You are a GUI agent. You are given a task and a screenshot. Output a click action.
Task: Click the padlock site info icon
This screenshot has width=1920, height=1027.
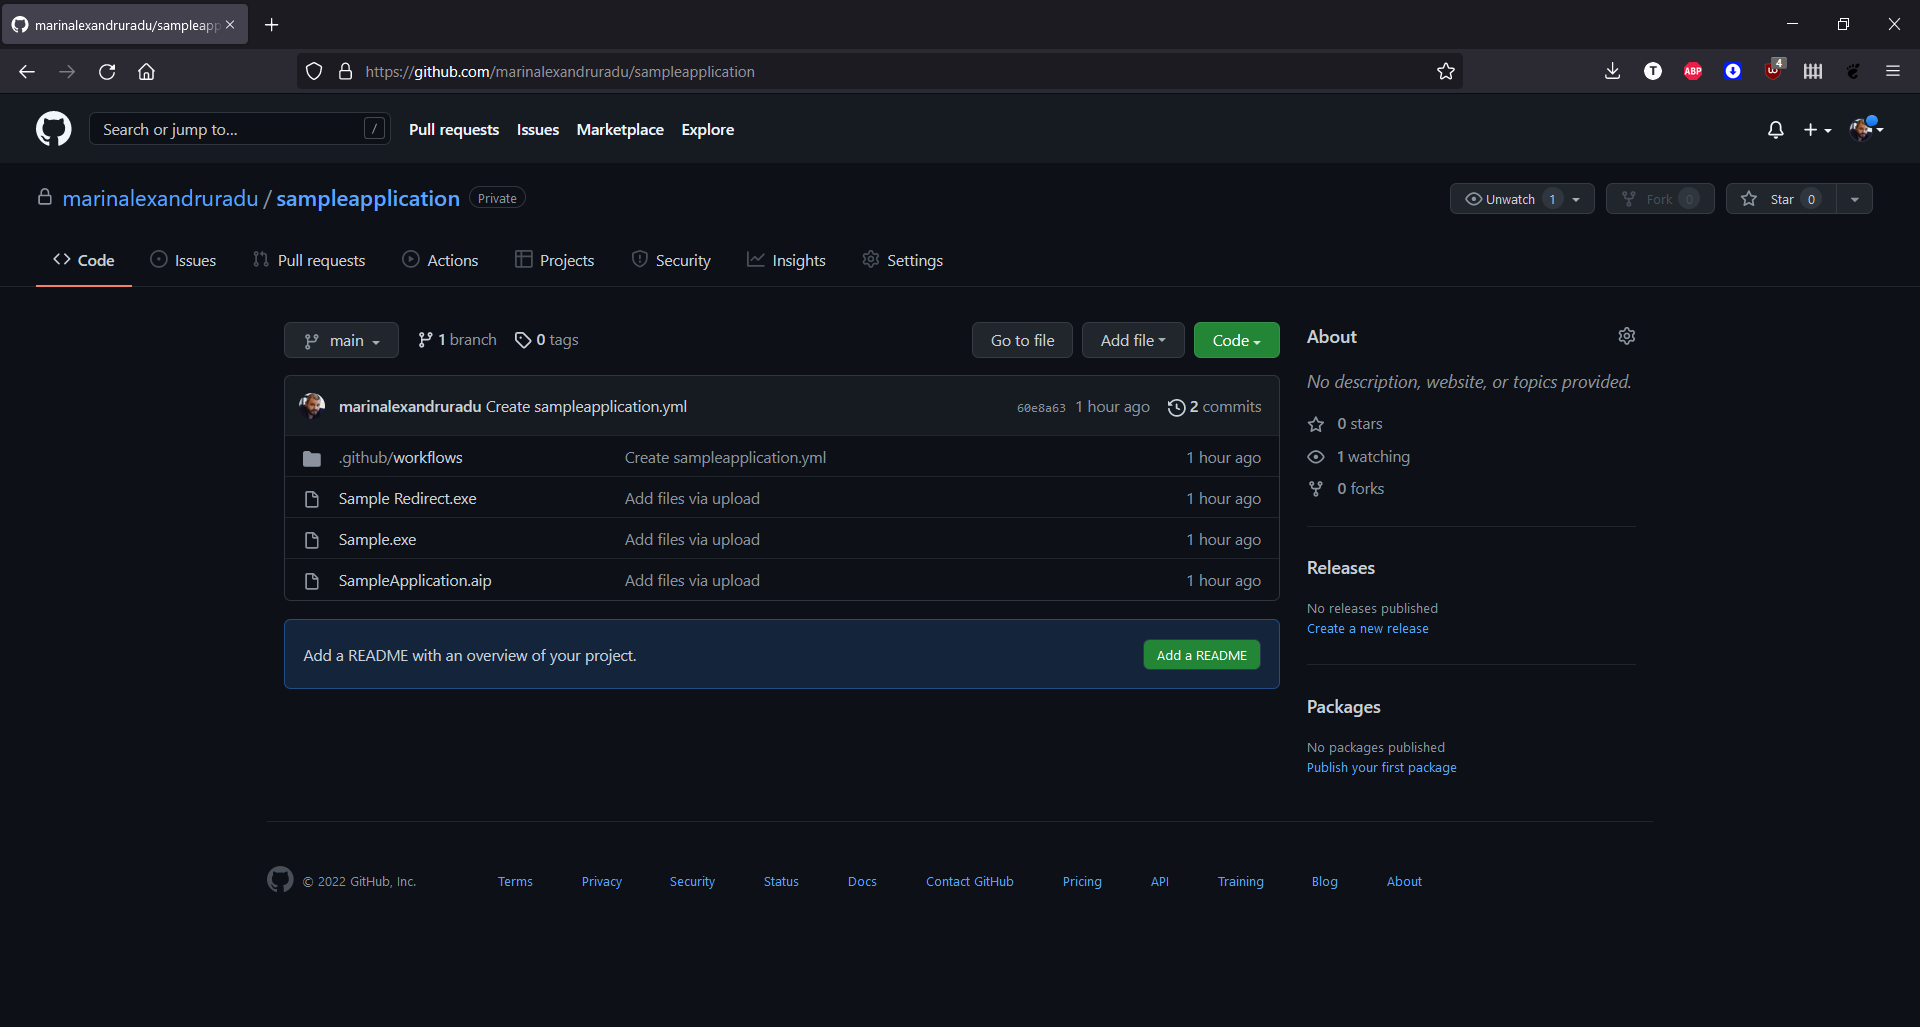point(345,71)
